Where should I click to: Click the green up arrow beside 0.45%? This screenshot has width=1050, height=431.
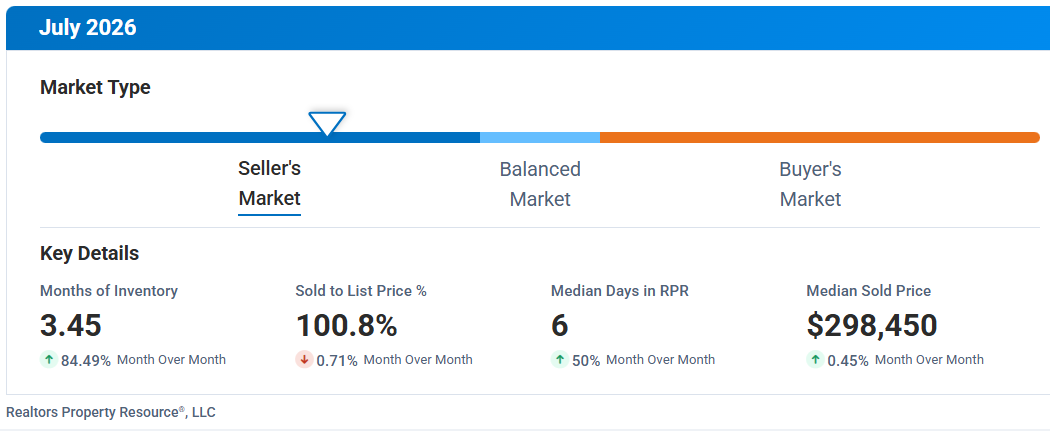[x=816, y=360]
